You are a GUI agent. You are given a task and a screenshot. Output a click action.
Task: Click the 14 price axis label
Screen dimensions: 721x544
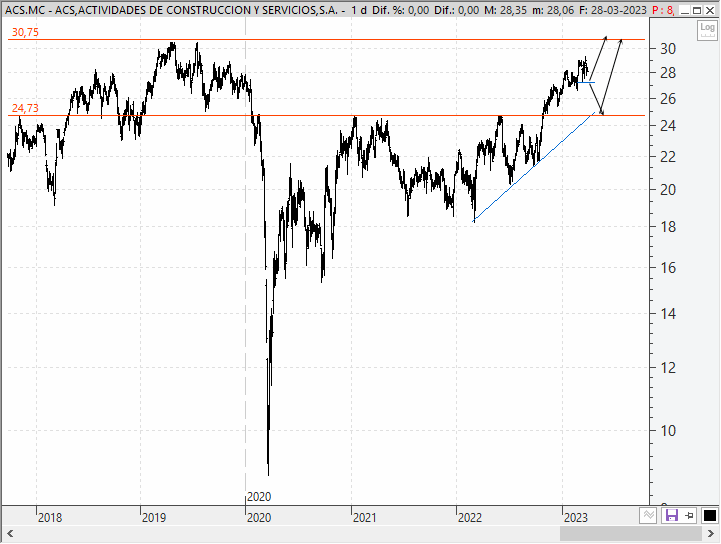[x=668, y=314]
